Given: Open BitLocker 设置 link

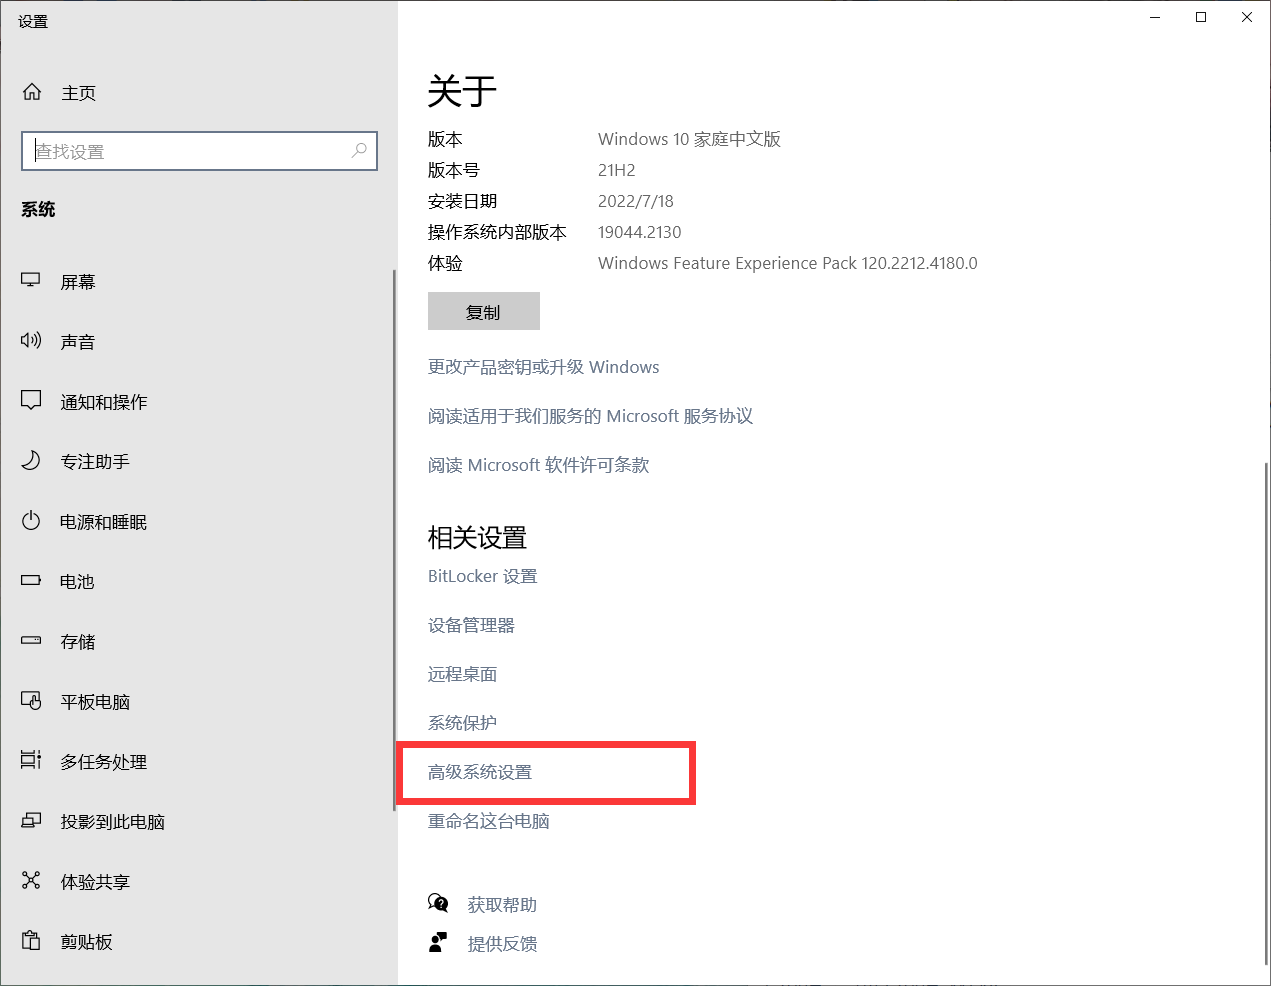Looking at the screenshot, I should [x=482, y=576].
